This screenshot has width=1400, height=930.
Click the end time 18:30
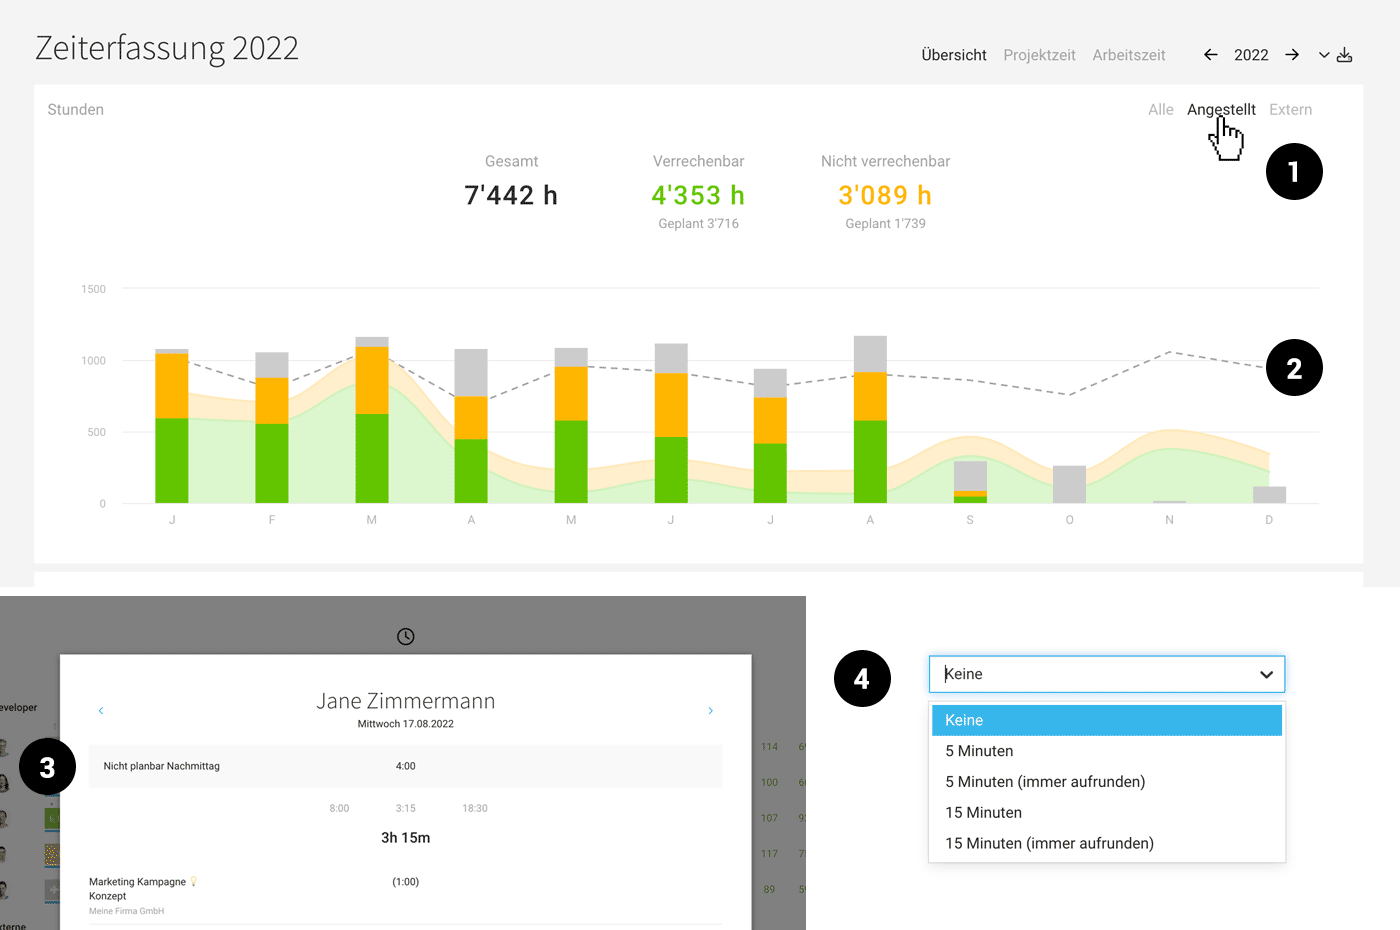click(475, 808)
